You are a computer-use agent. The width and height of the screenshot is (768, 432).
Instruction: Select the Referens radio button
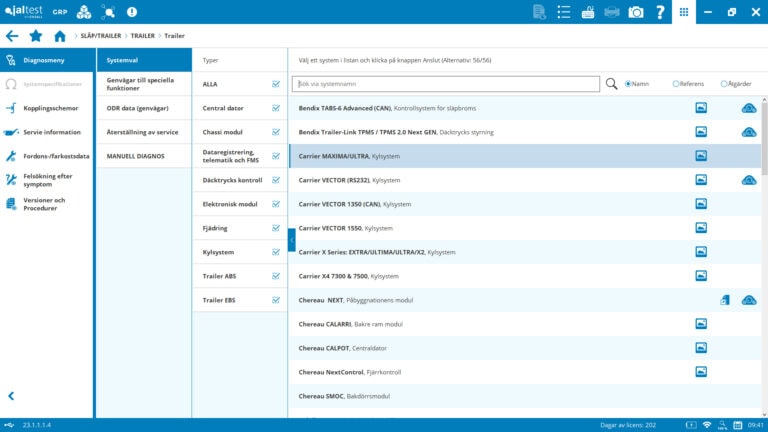676,84
